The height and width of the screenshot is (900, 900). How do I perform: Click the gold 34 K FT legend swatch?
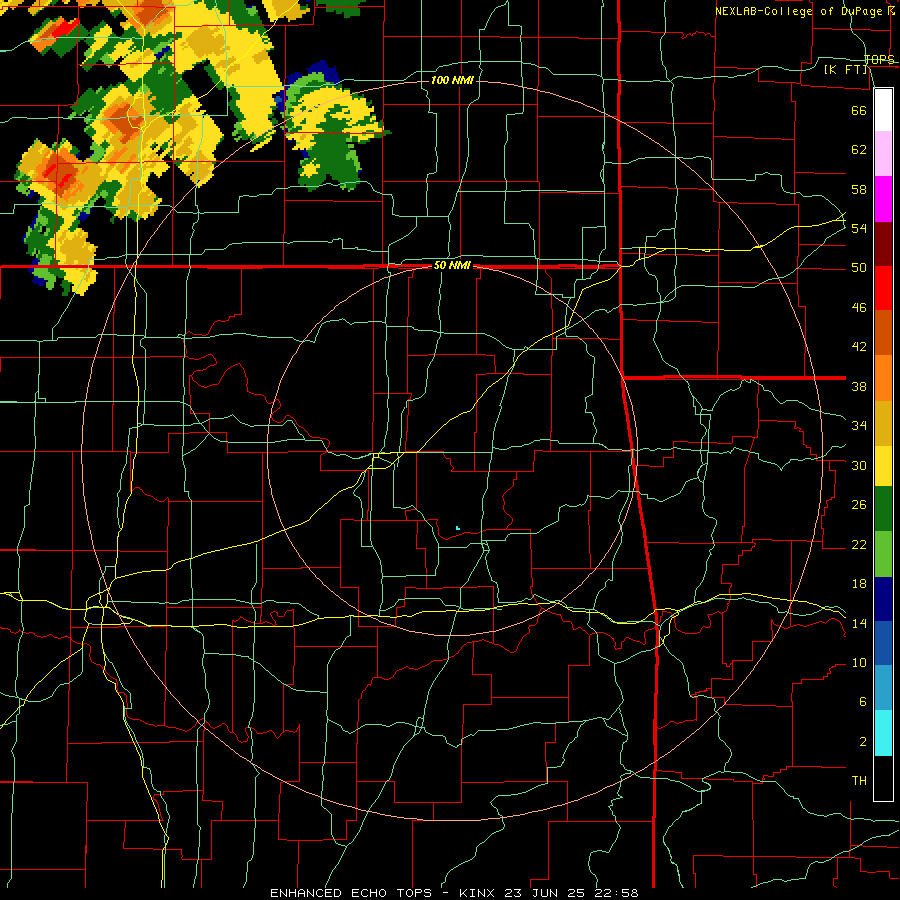pos(883,423)
